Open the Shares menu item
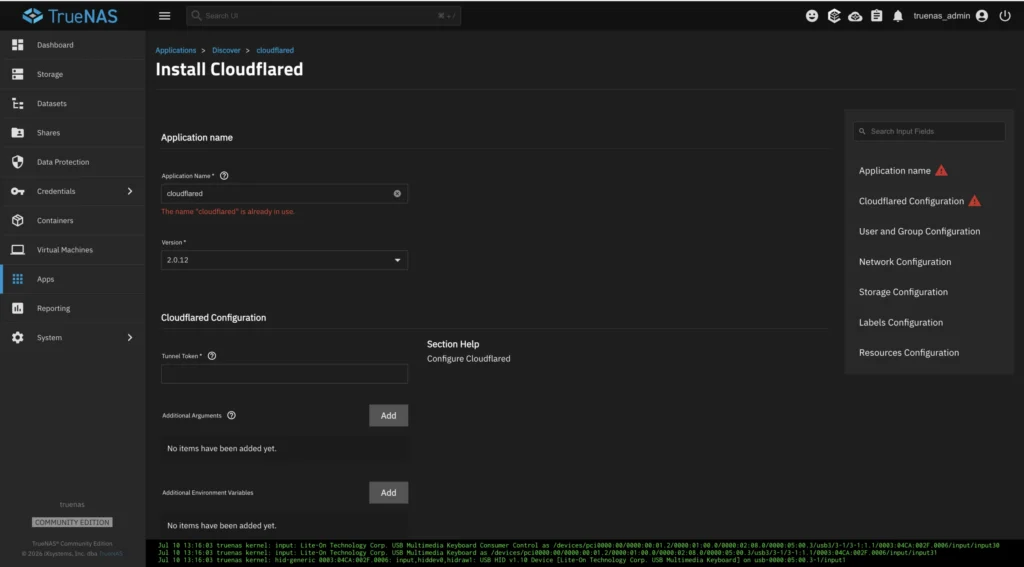 click(72, 133)
